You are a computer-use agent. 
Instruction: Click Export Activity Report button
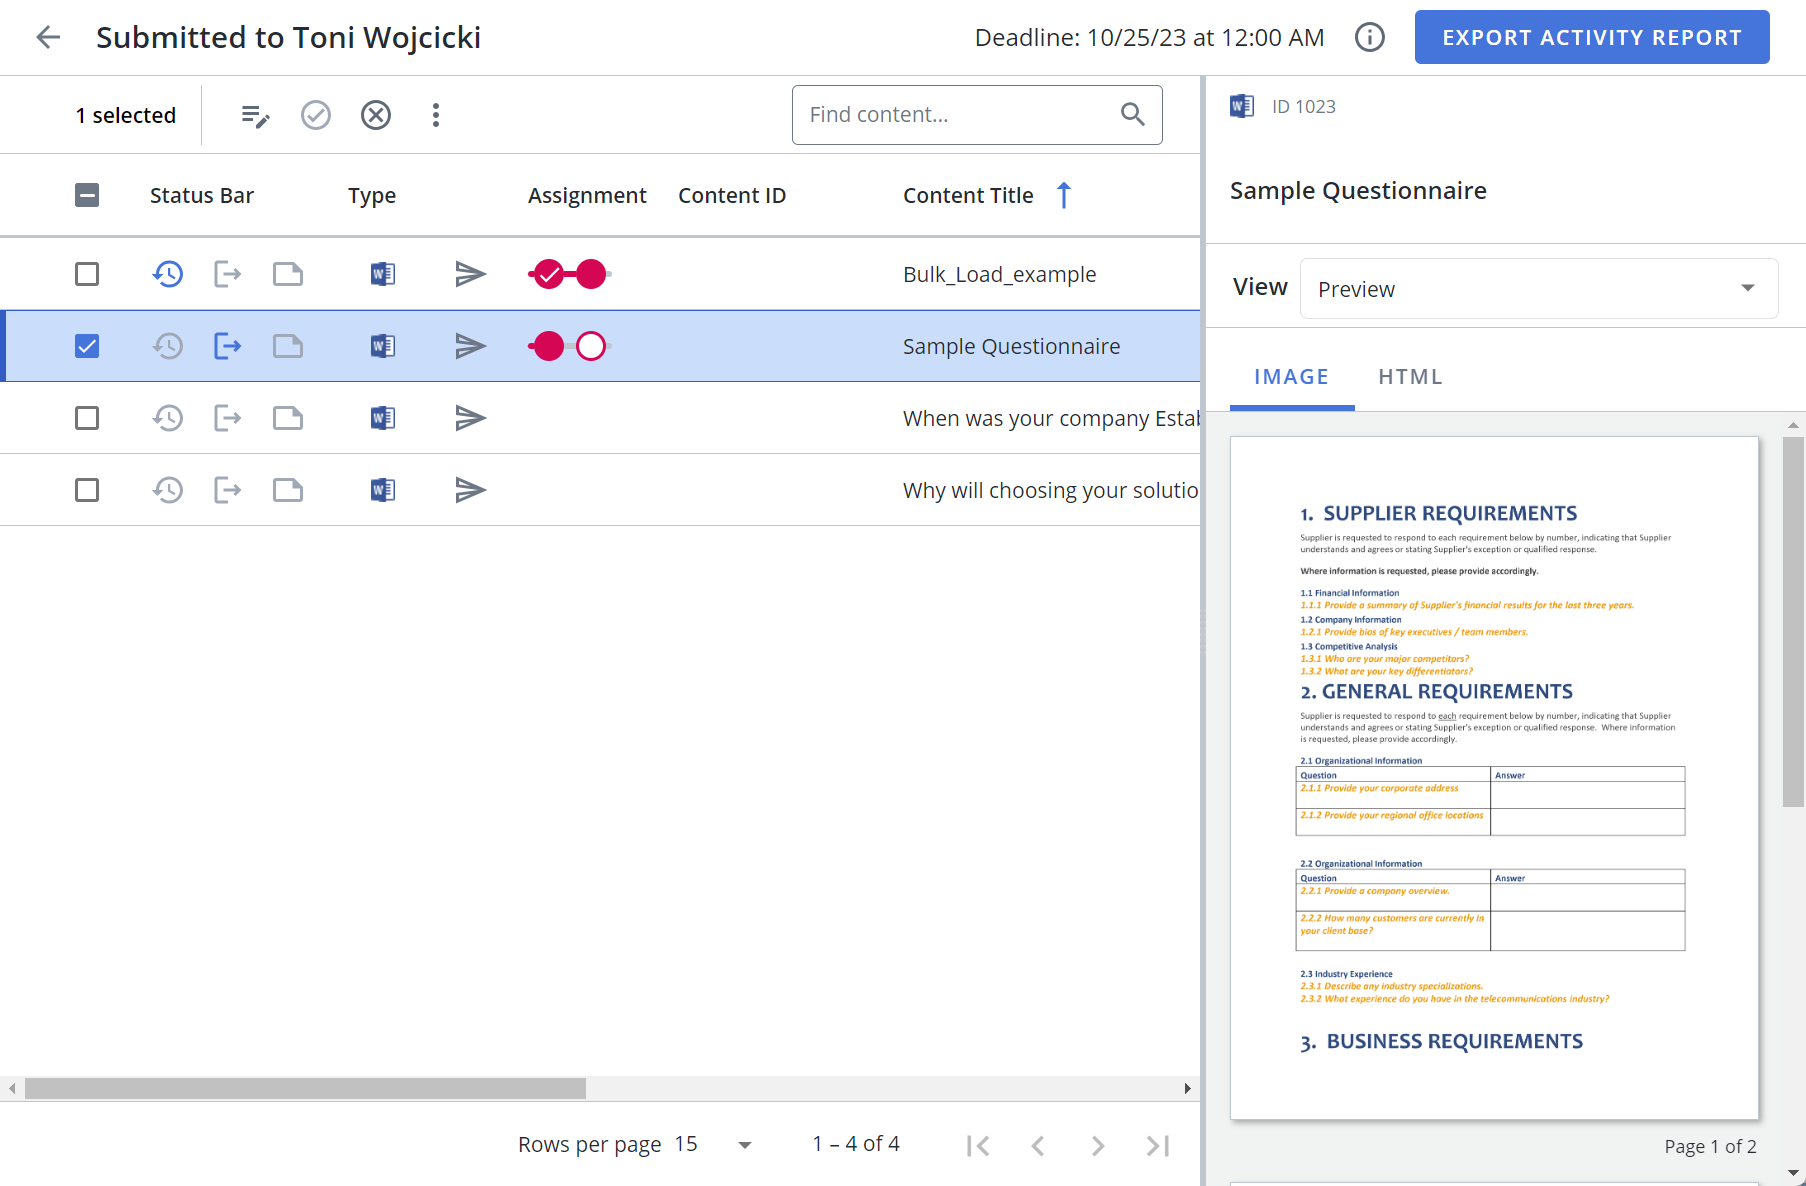1591,38
